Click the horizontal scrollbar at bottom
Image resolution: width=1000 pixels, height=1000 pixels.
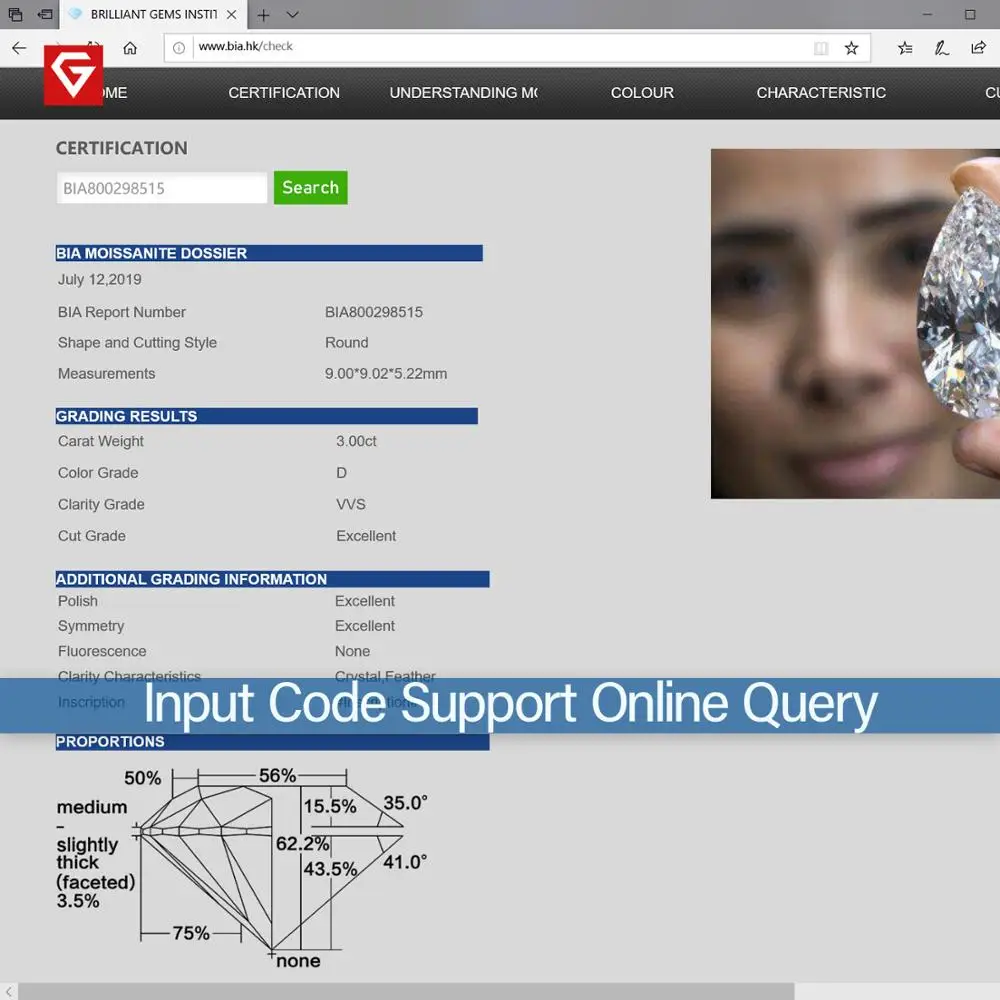[x=406, y=992]
